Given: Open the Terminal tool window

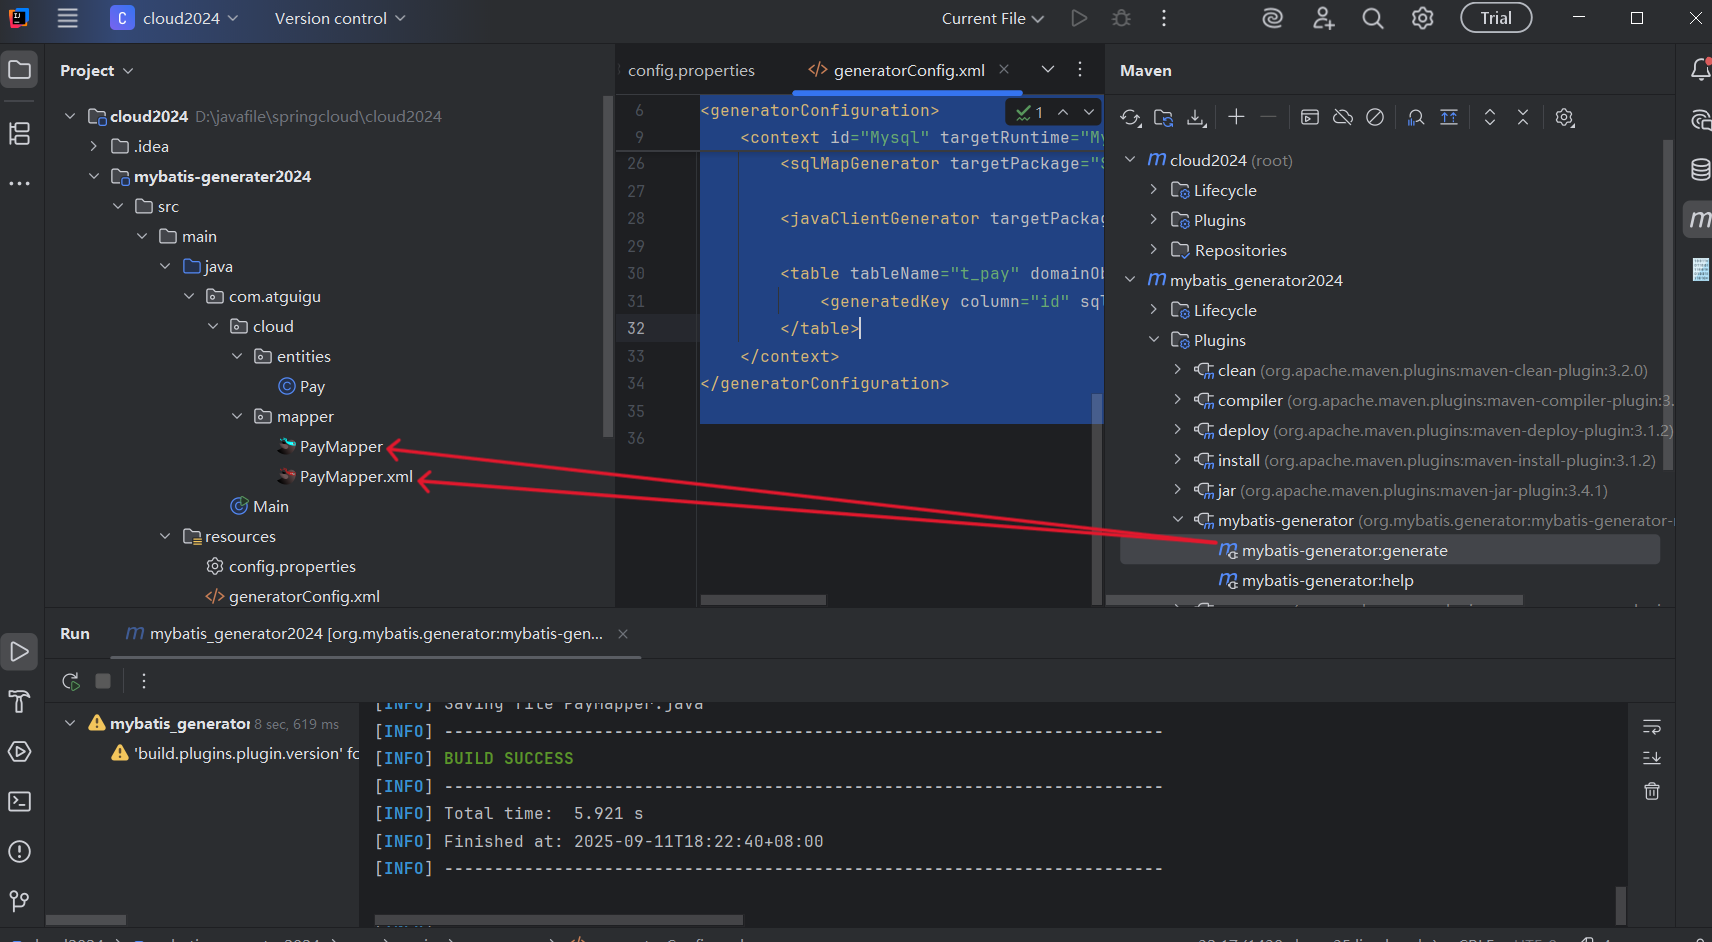Looking at the screenshot, I should (19, 801).
